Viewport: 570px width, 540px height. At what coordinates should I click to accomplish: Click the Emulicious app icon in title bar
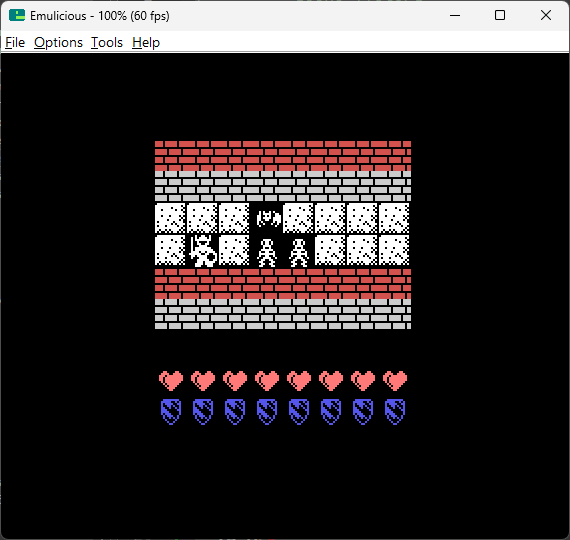[x=17, y=15]
